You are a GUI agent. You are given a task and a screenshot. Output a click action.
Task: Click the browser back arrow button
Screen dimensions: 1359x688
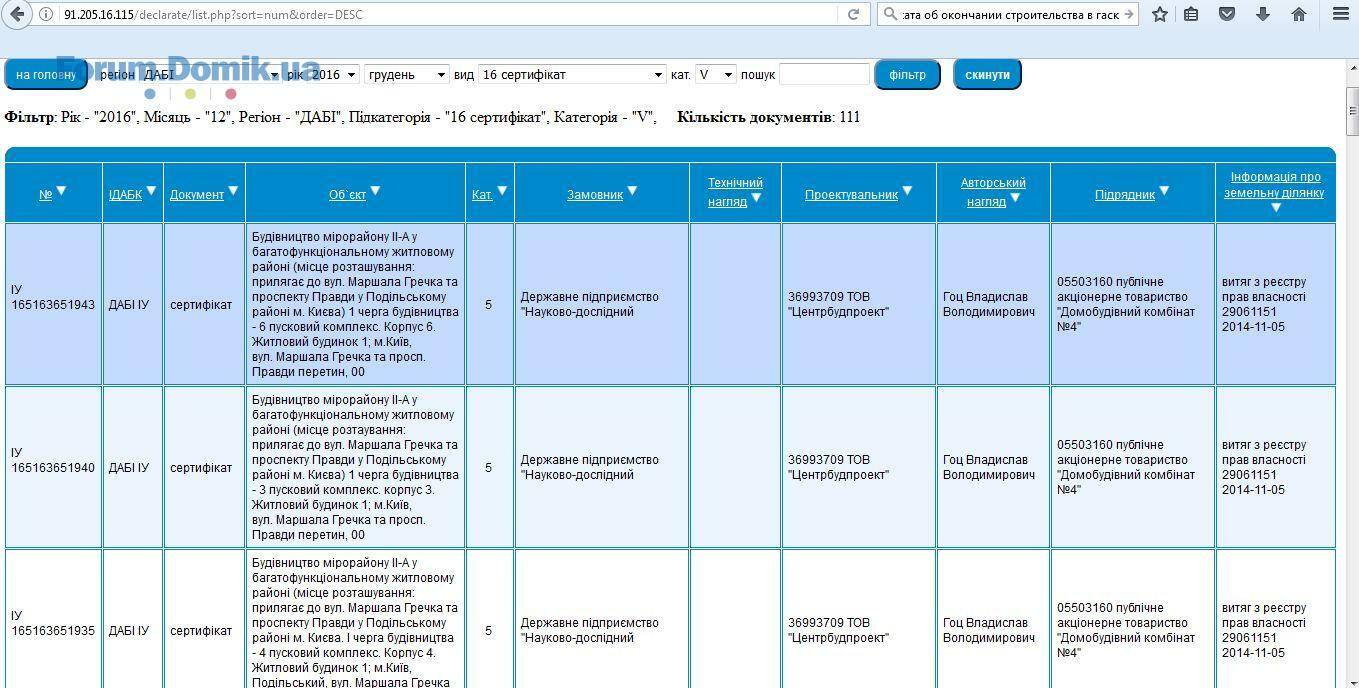point(16,14)
